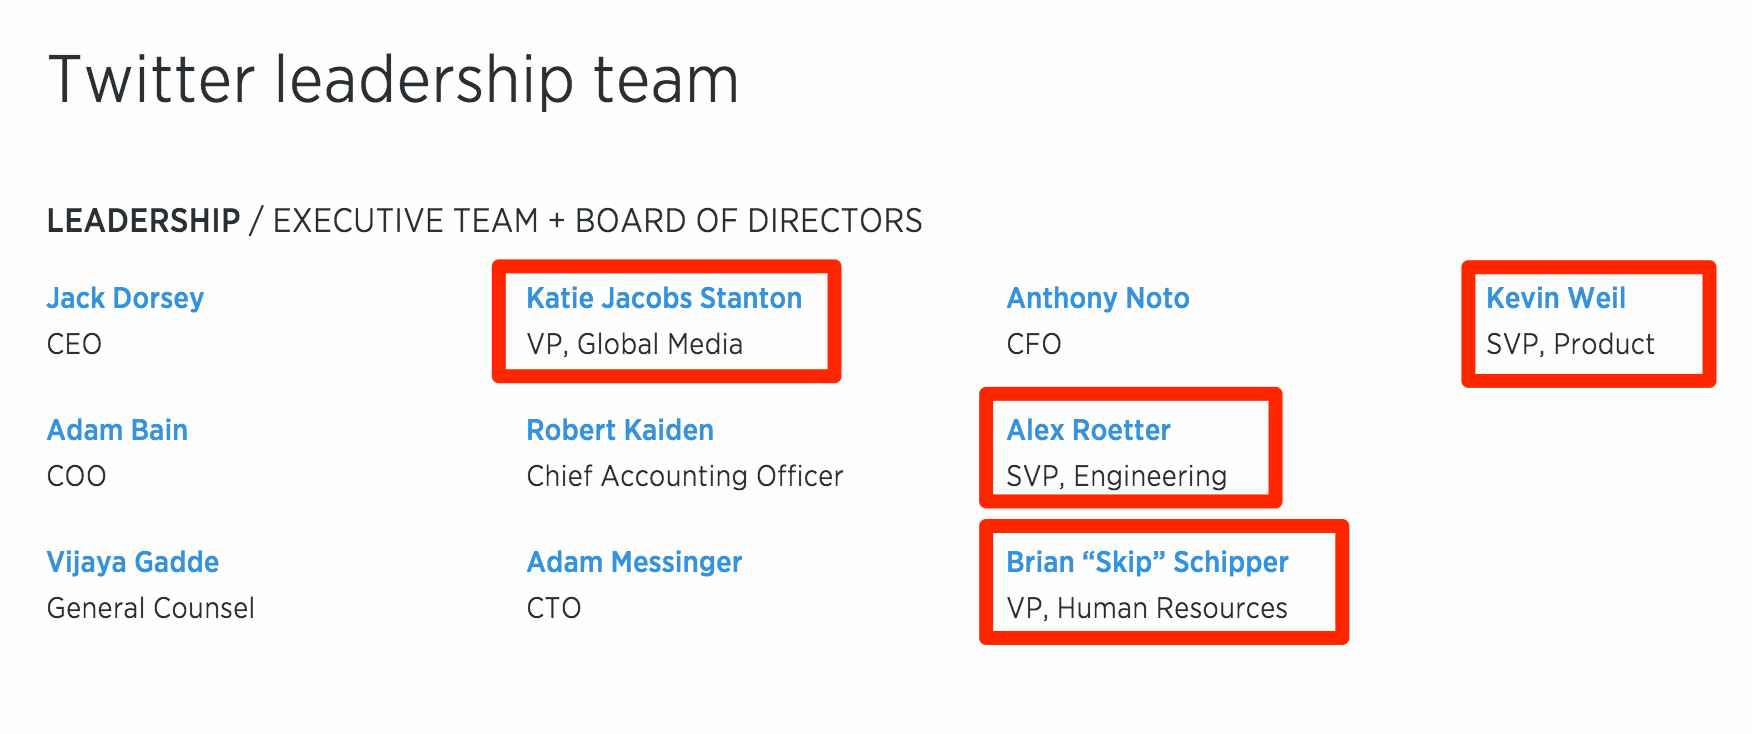Screen dimensions: 1752x734
Task: Click the CTO title under Adam Messinger
Action: tap(554, 608)
